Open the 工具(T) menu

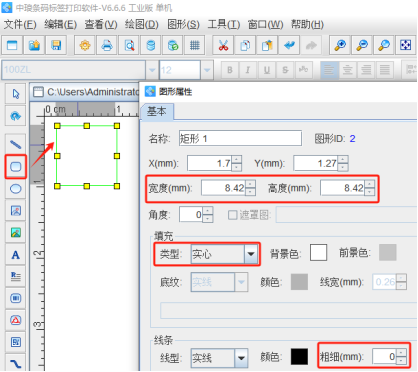pyautogui.click(x=223, y=24)
